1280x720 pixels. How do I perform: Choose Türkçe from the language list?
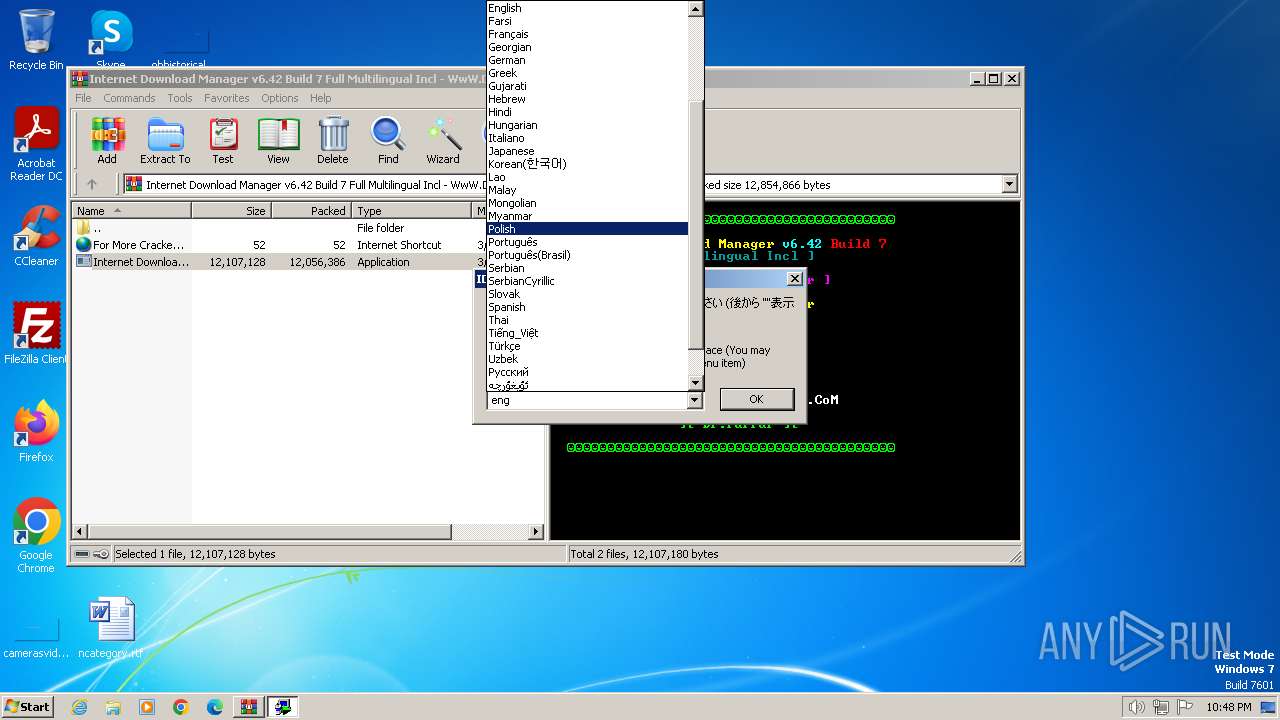[x=588, y=346]
